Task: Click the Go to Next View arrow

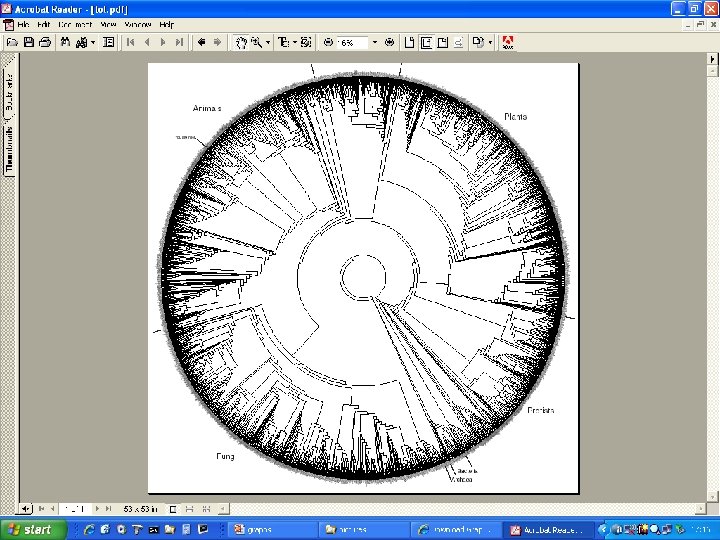Action: (x=217, y=43)
